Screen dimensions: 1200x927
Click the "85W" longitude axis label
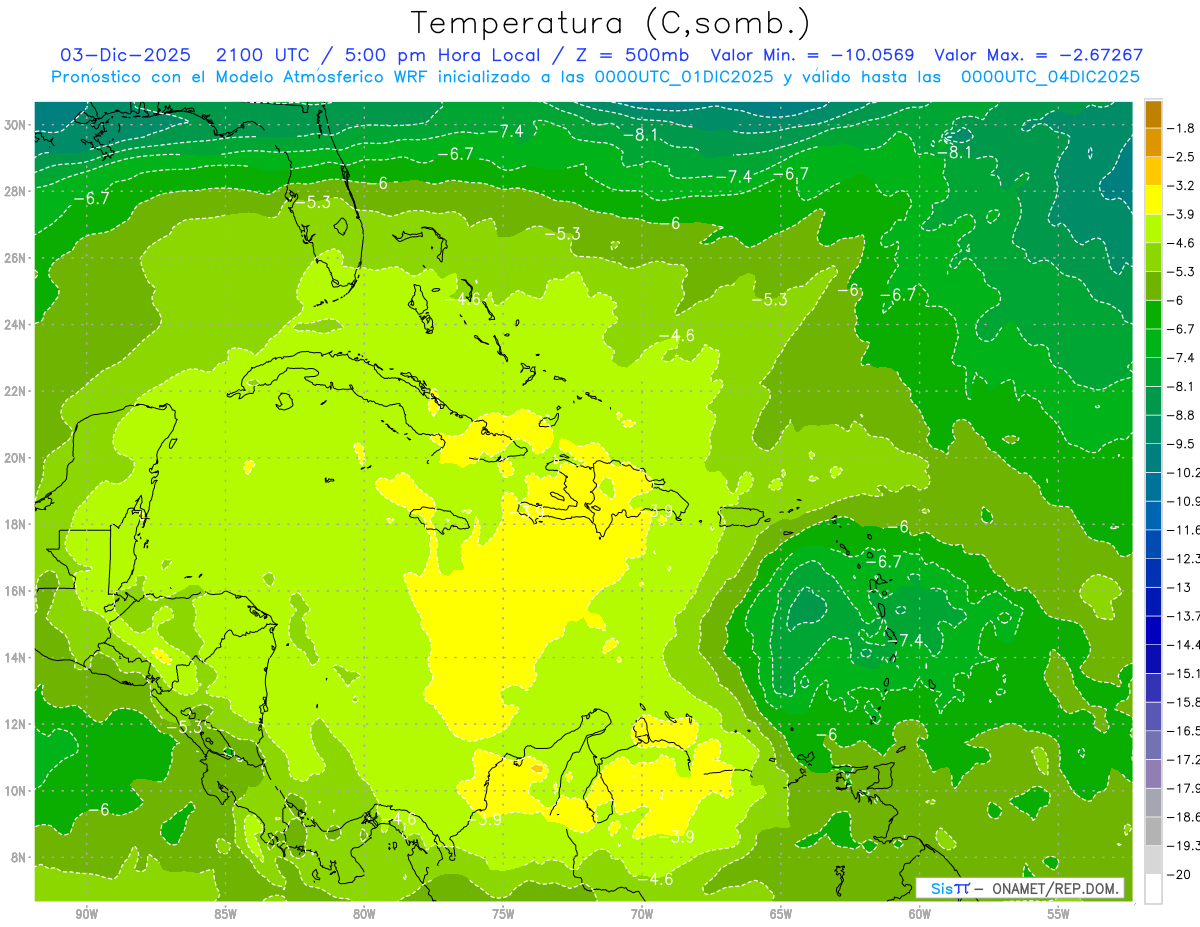[225, 914]
